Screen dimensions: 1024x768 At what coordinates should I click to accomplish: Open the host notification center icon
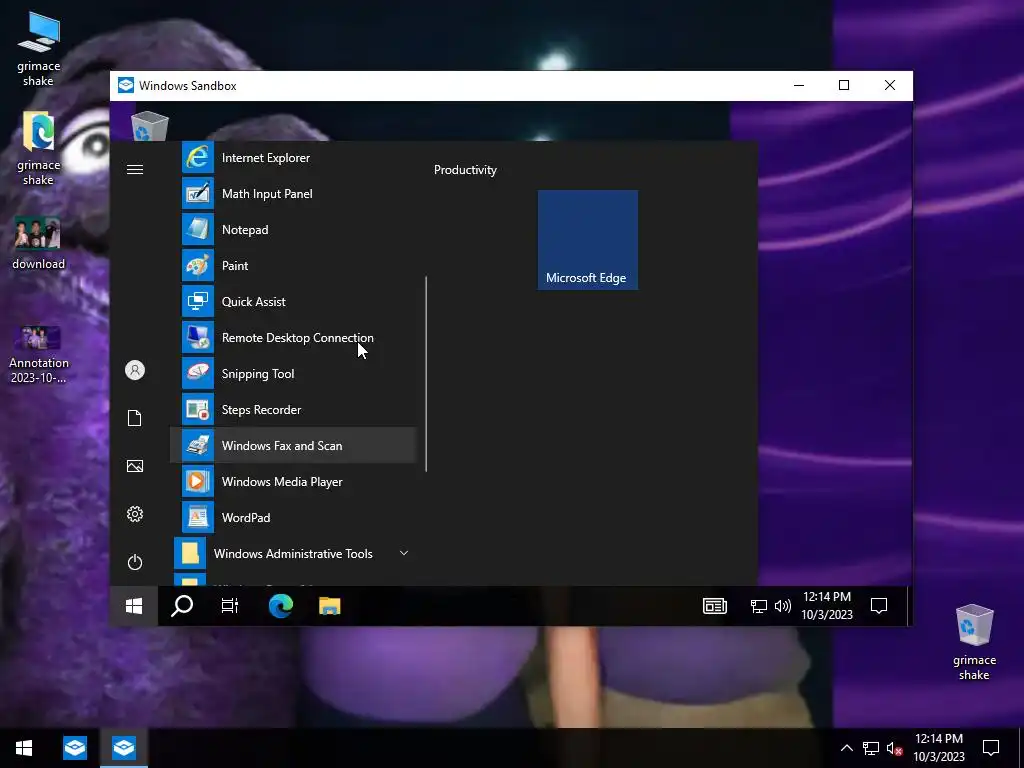click(991, 748)
